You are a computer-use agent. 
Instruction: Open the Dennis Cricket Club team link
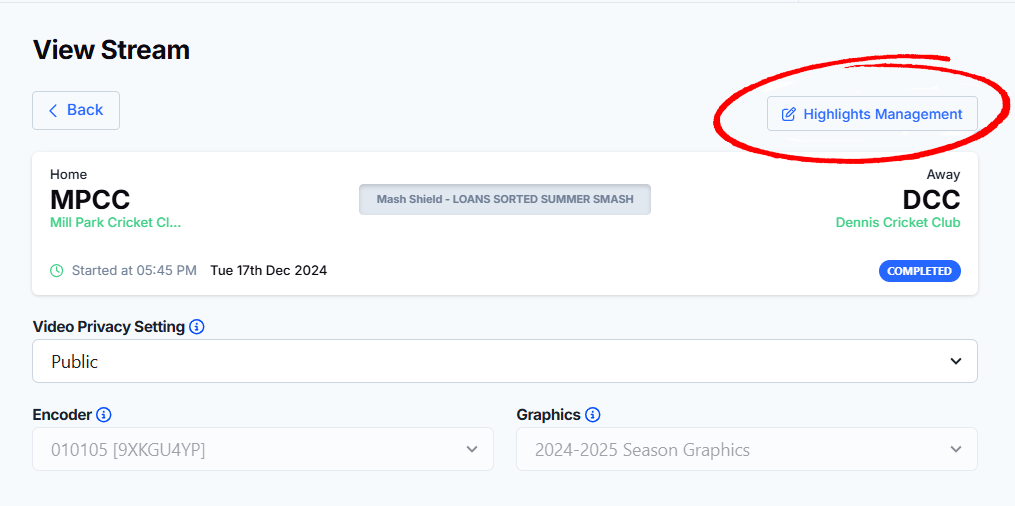pos(898,223)
